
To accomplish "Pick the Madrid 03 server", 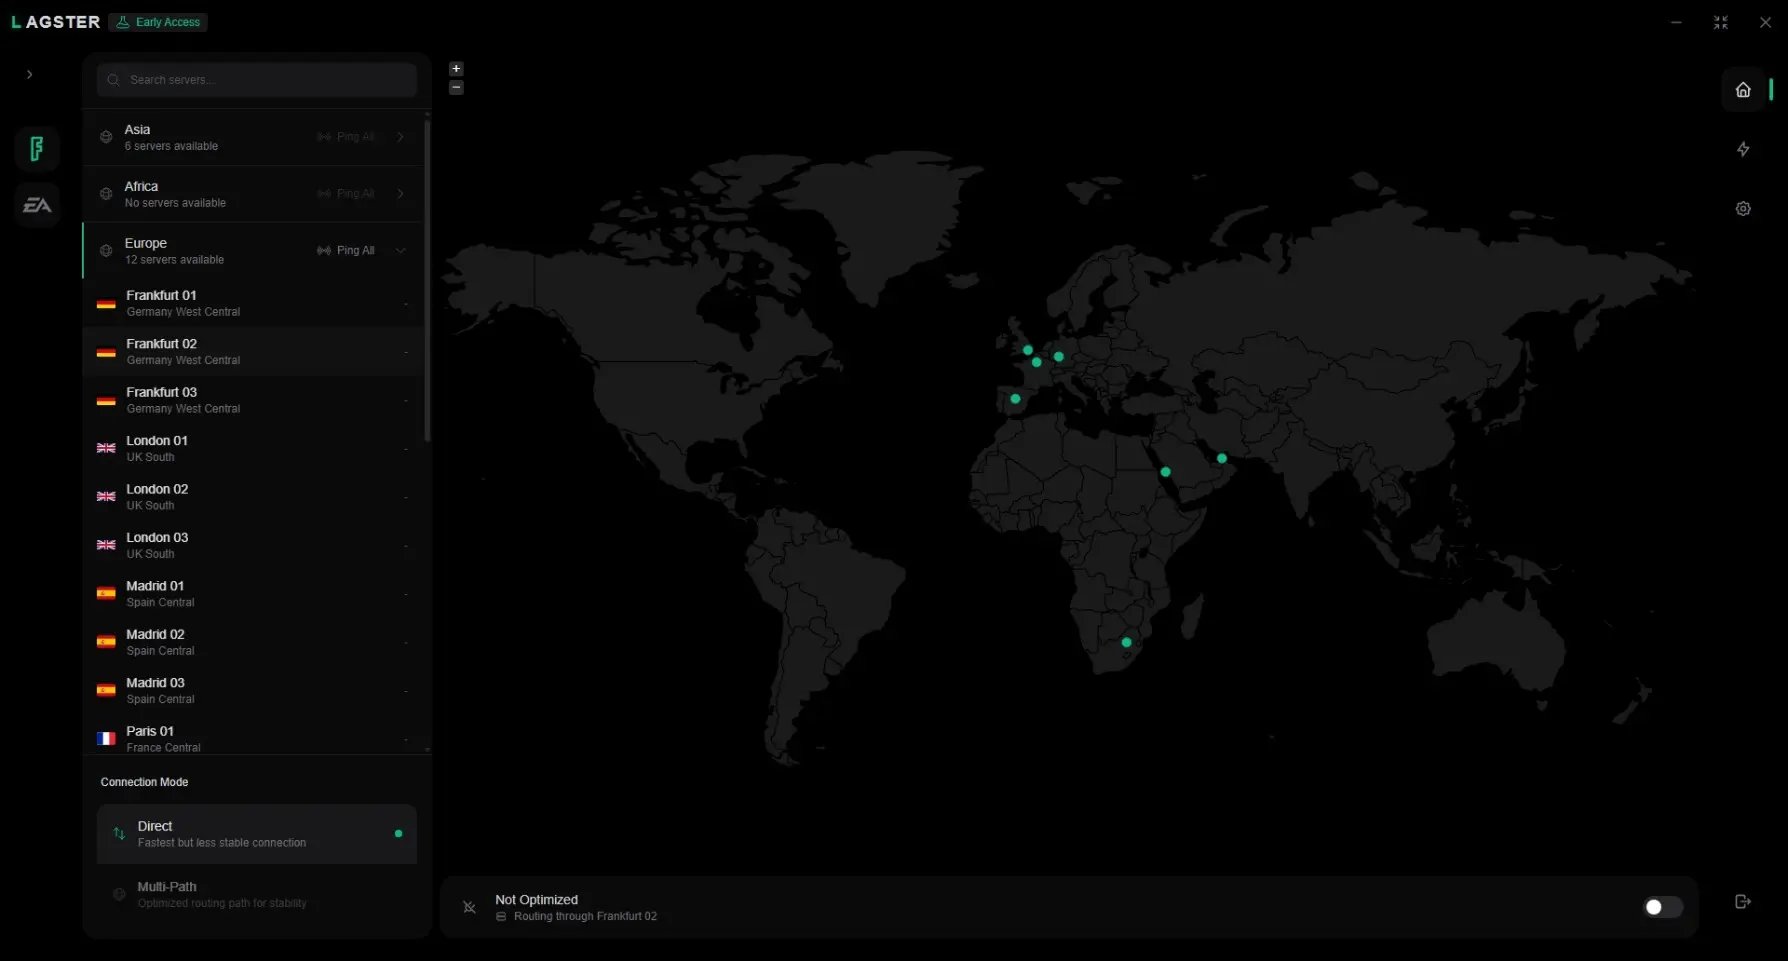I will click(x=254, y=691).
